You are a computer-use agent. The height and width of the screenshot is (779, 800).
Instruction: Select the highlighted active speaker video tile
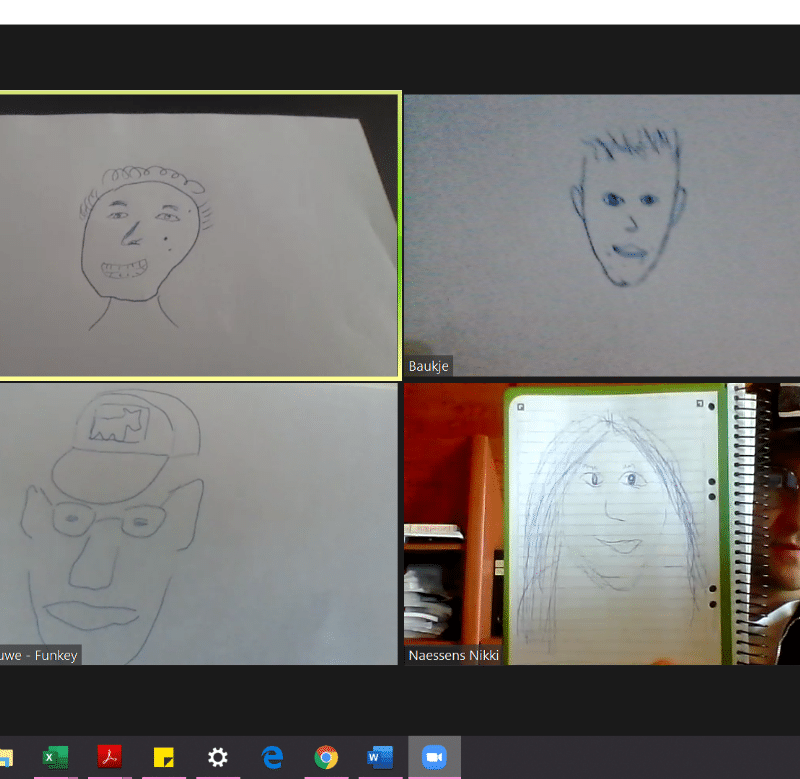tap(199, 235)
